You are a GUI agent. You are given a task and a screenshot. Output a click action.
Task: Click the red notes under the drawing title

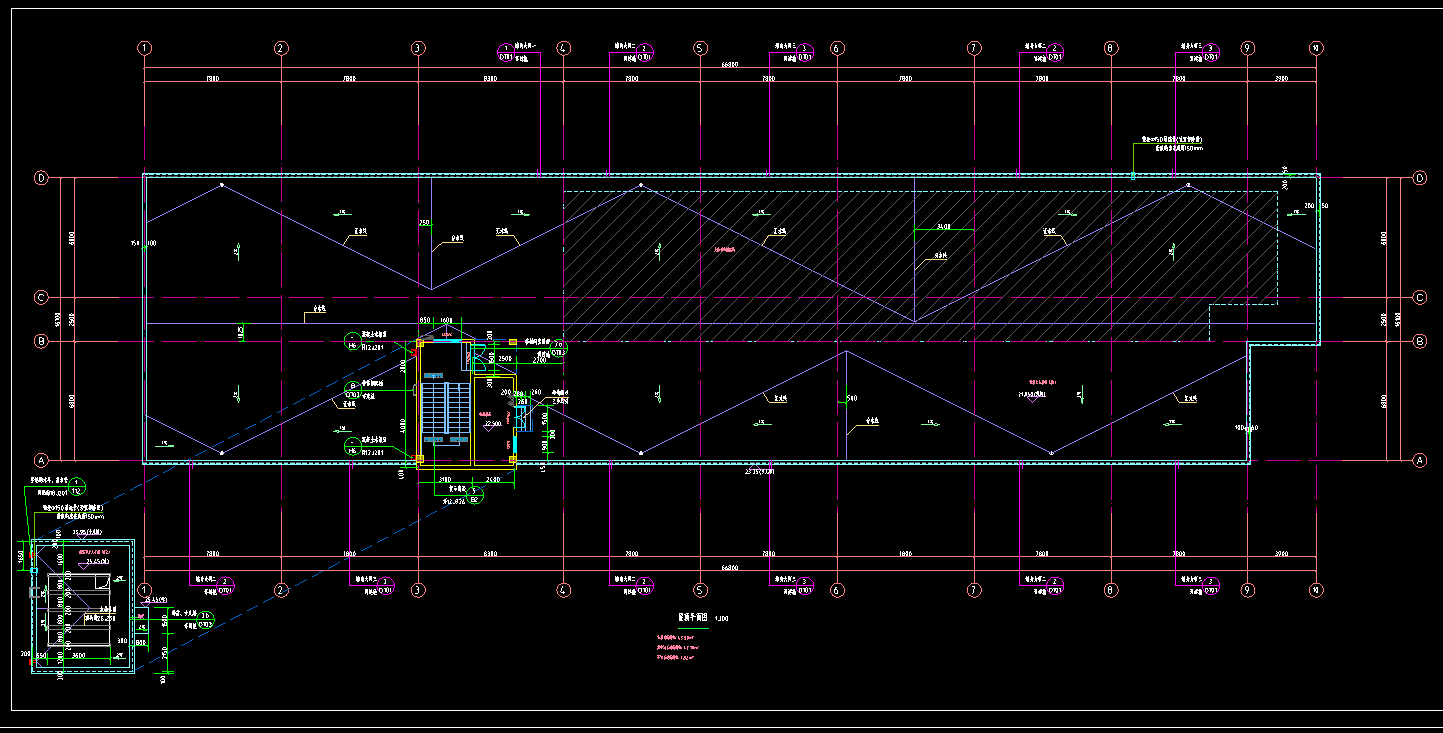pos(674,646)
